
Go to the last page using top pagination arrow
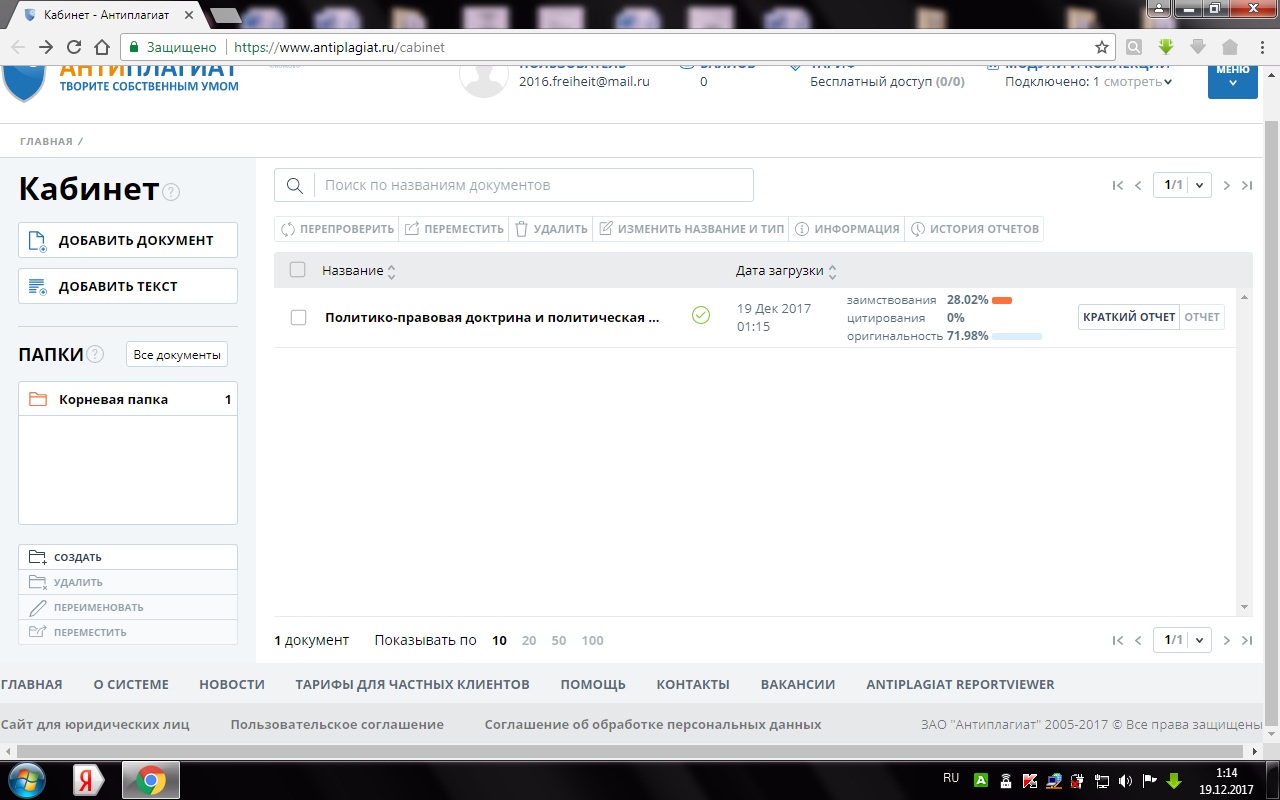pos(1247,185)
